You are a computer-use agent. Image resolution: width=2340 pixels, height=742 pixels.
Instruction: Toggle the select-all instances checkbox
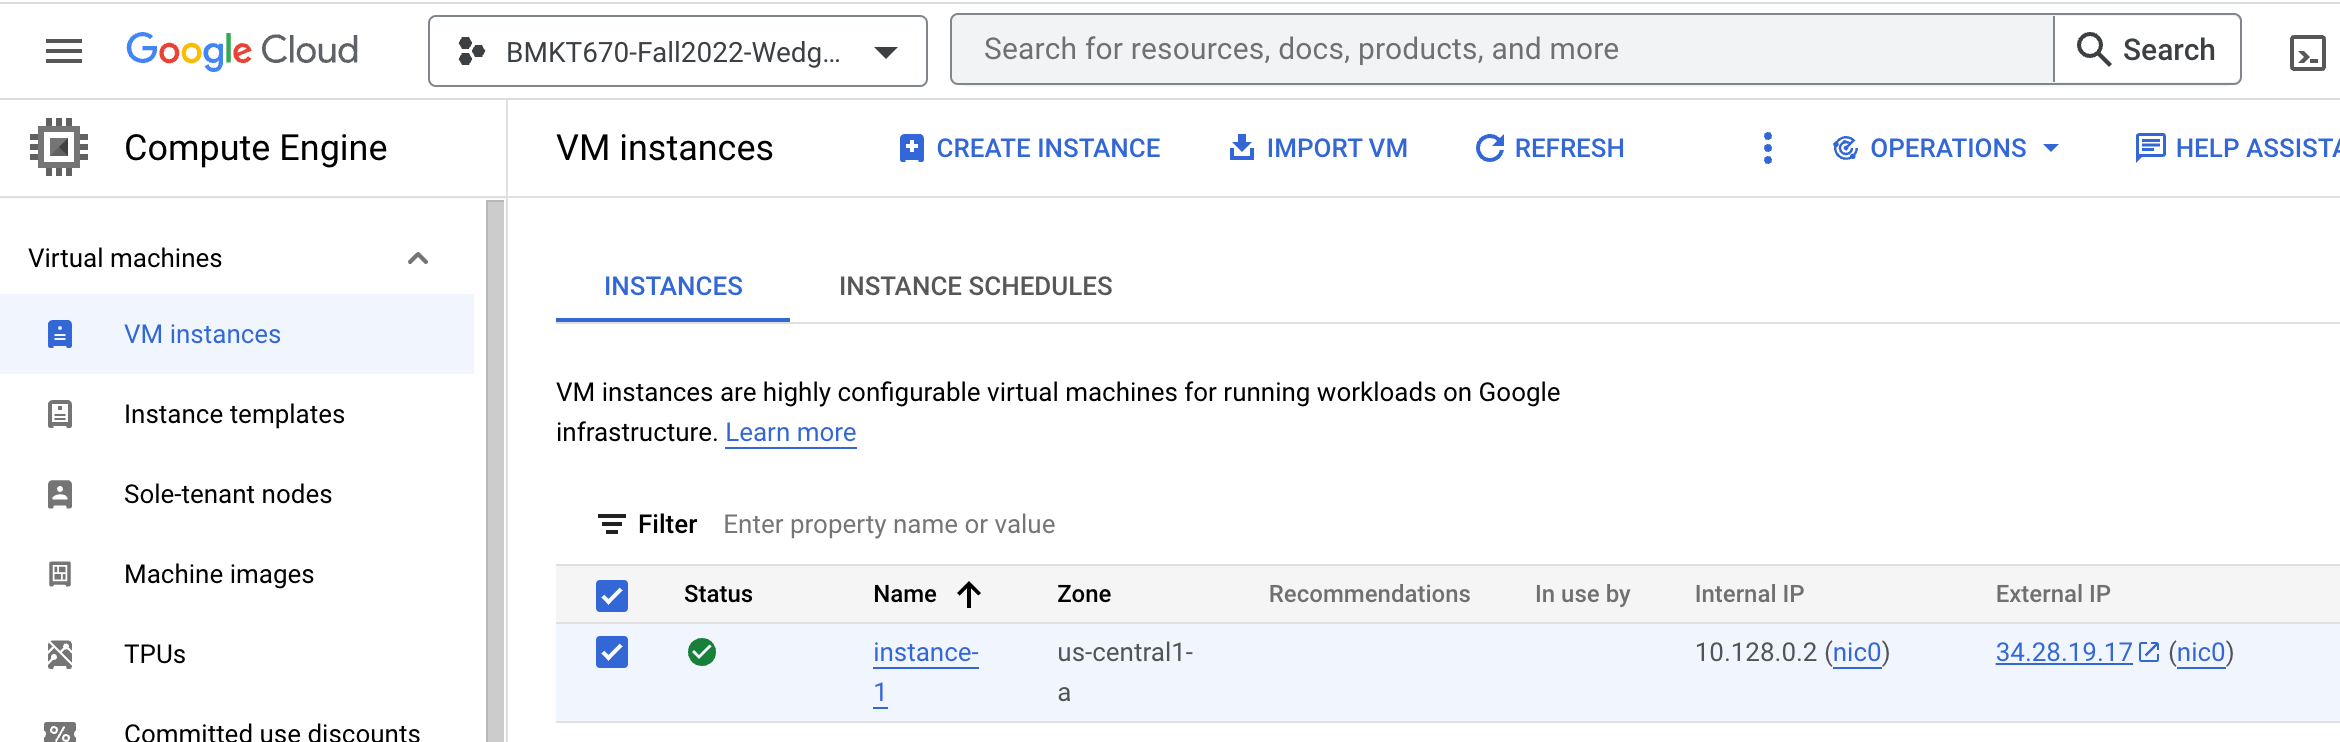pos(612,595)
